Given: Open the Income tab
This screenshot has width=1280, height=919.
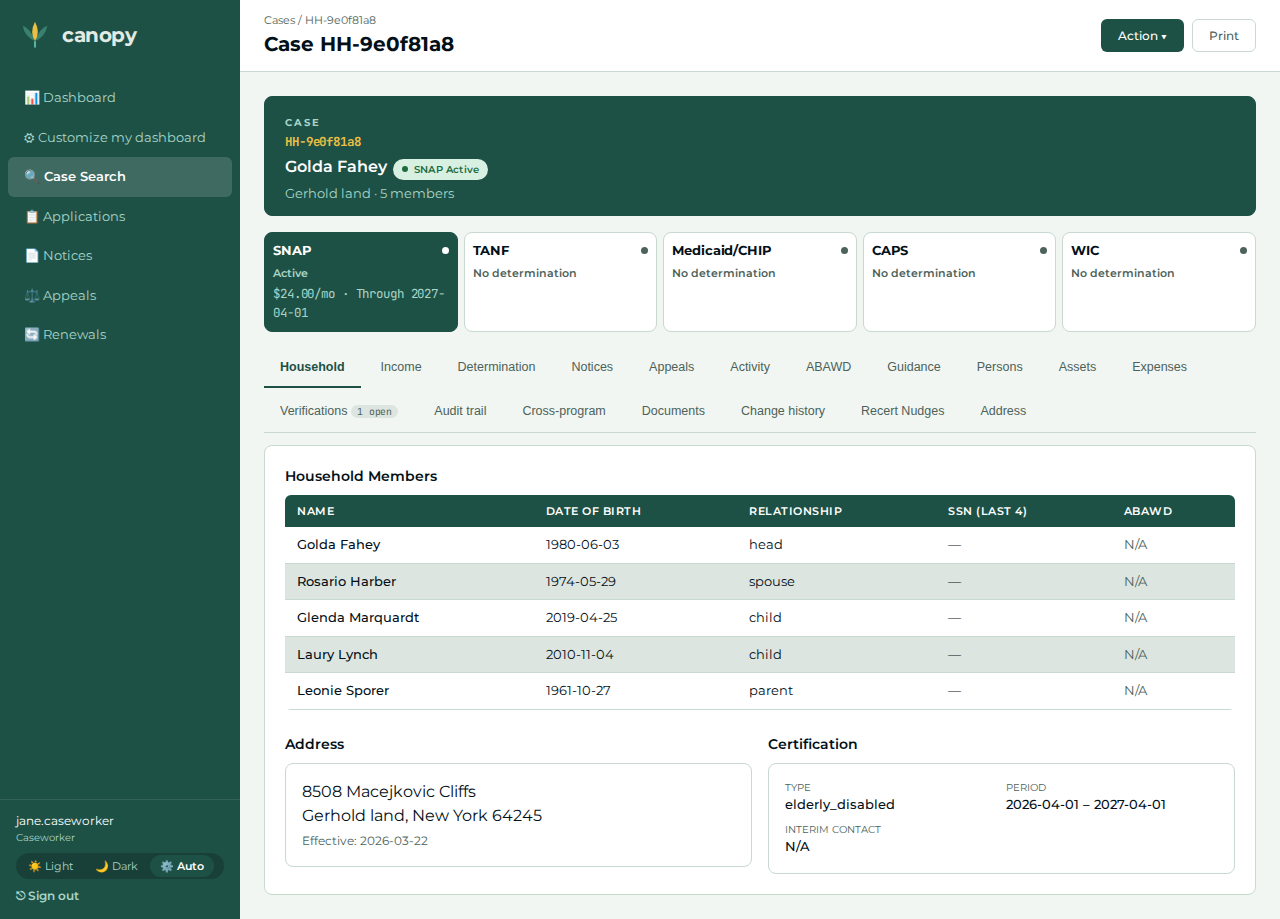Looking at the screenshot, I should pos(401,367).
